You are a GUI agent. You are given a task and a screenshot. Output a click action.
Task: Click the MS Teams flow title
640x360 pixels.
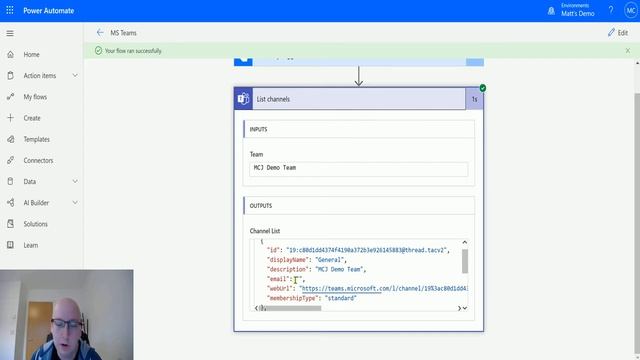(123, 33)
